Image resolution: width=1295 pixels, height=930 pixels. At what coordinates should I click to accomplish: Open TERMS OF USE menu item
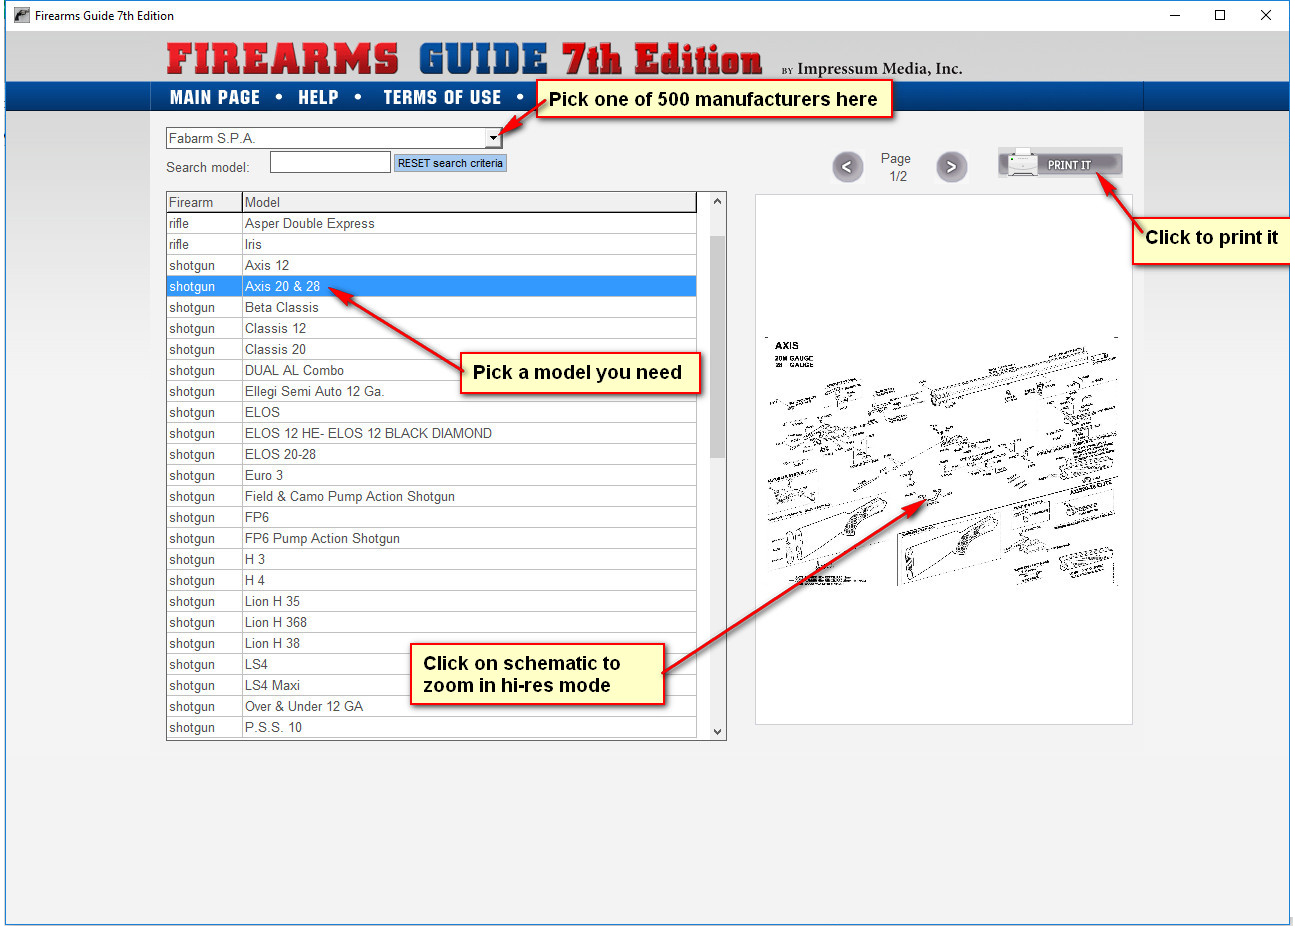[x=442, y=97]
